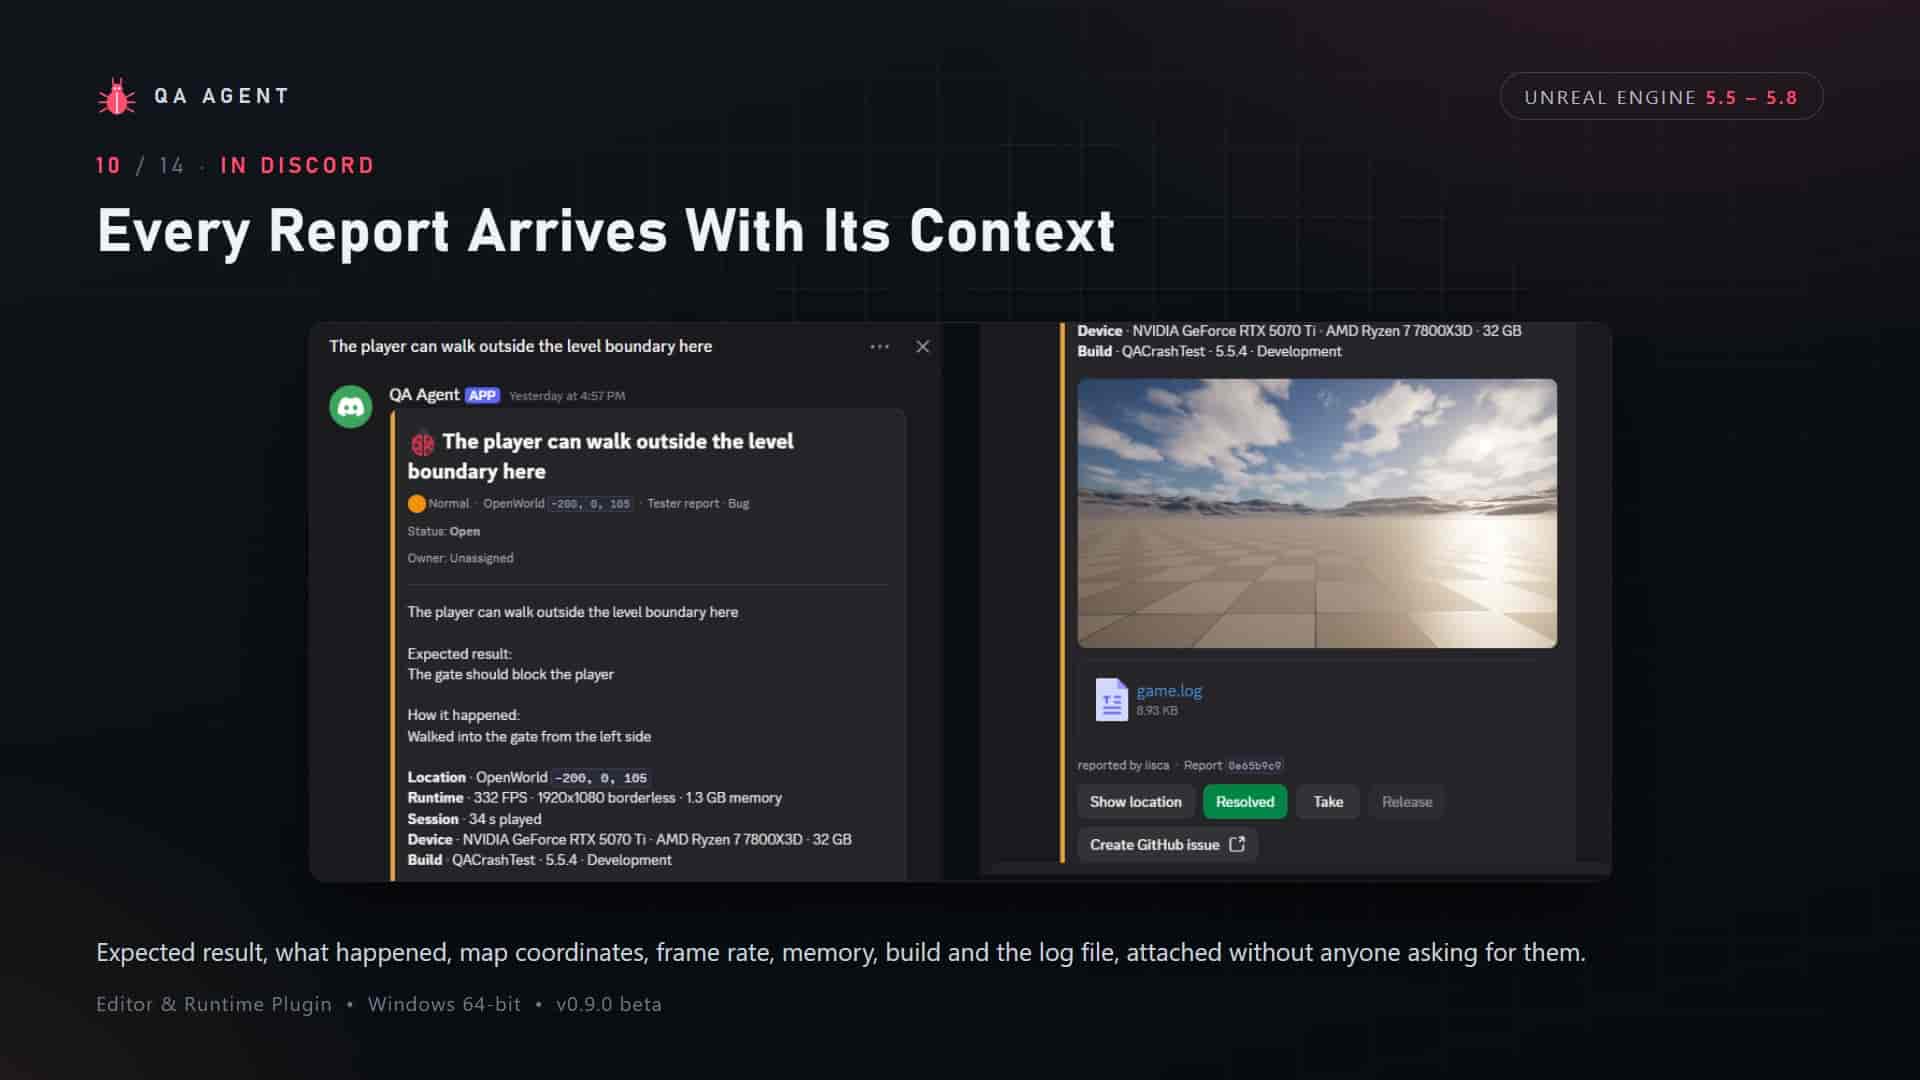This screenshot has height=1080, width=1920.
Task: Click the Device line in the right panel
Action: (1300, 331)
